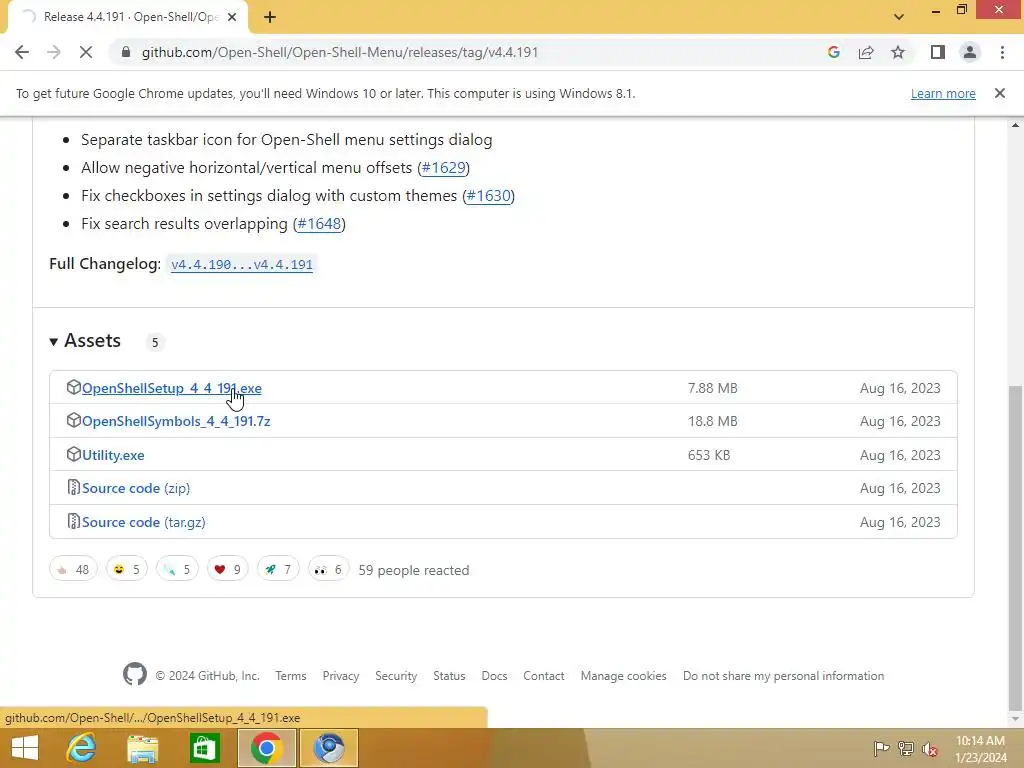Click the github.com address bar URL
Viewport: 1024px width, 768px height.
(x=340, y=52)
